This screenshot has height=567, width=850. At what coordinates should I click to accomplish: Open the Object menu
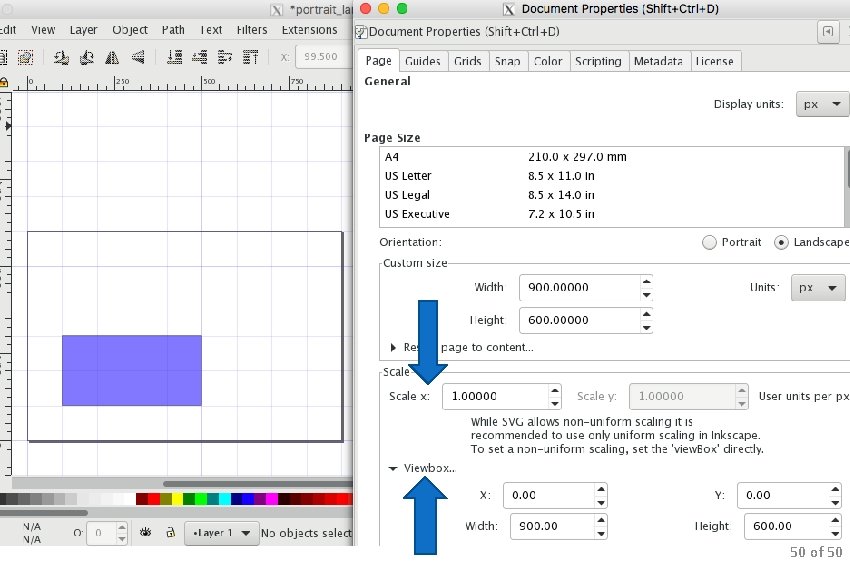point(130,30)
